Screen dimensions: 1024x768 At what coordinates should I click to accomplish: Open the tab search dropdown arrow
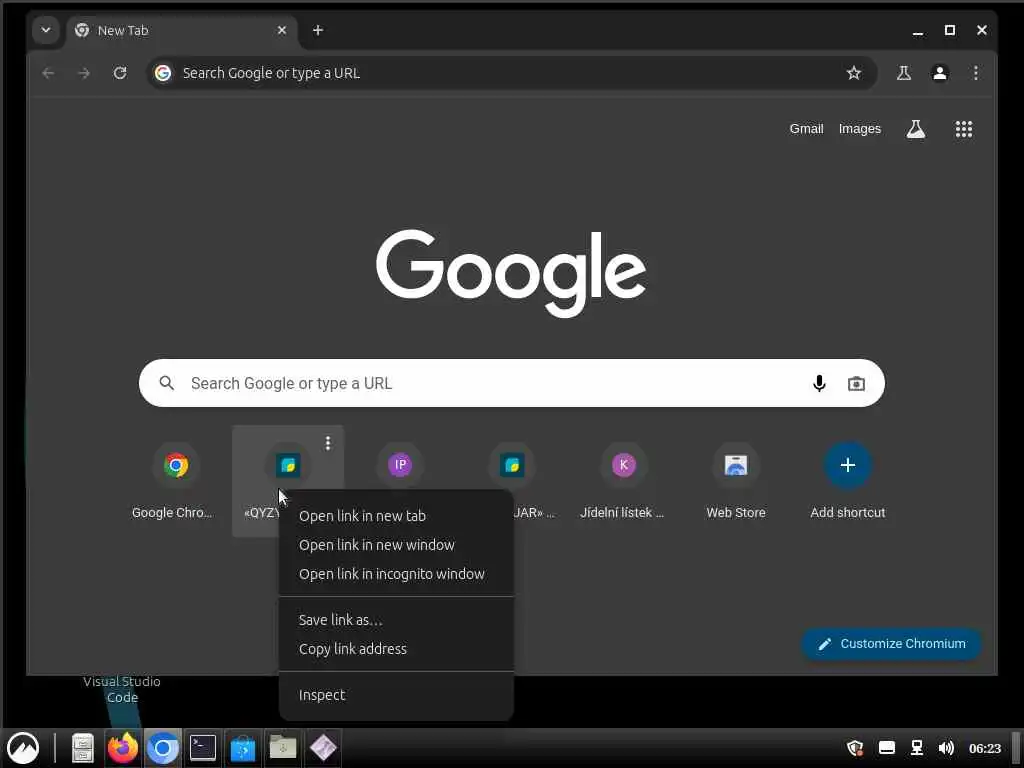[x=46, y=30]
